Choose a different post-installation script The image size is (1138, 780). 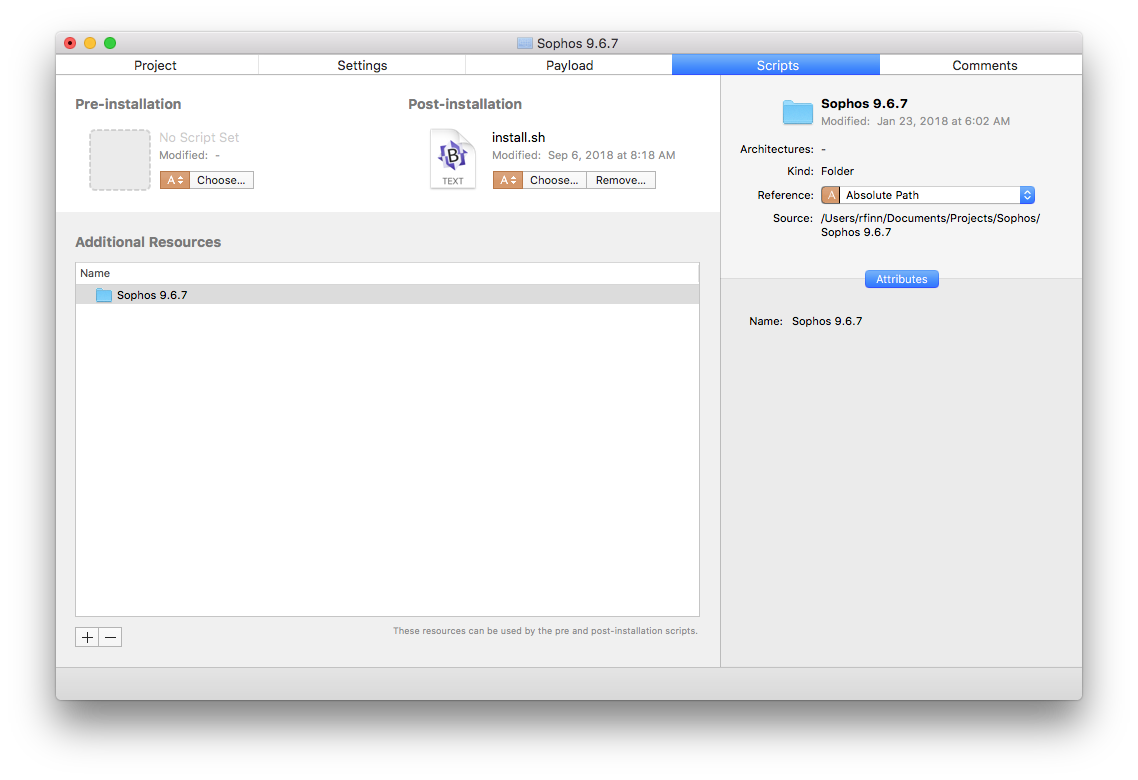click(x=554, y=180)
